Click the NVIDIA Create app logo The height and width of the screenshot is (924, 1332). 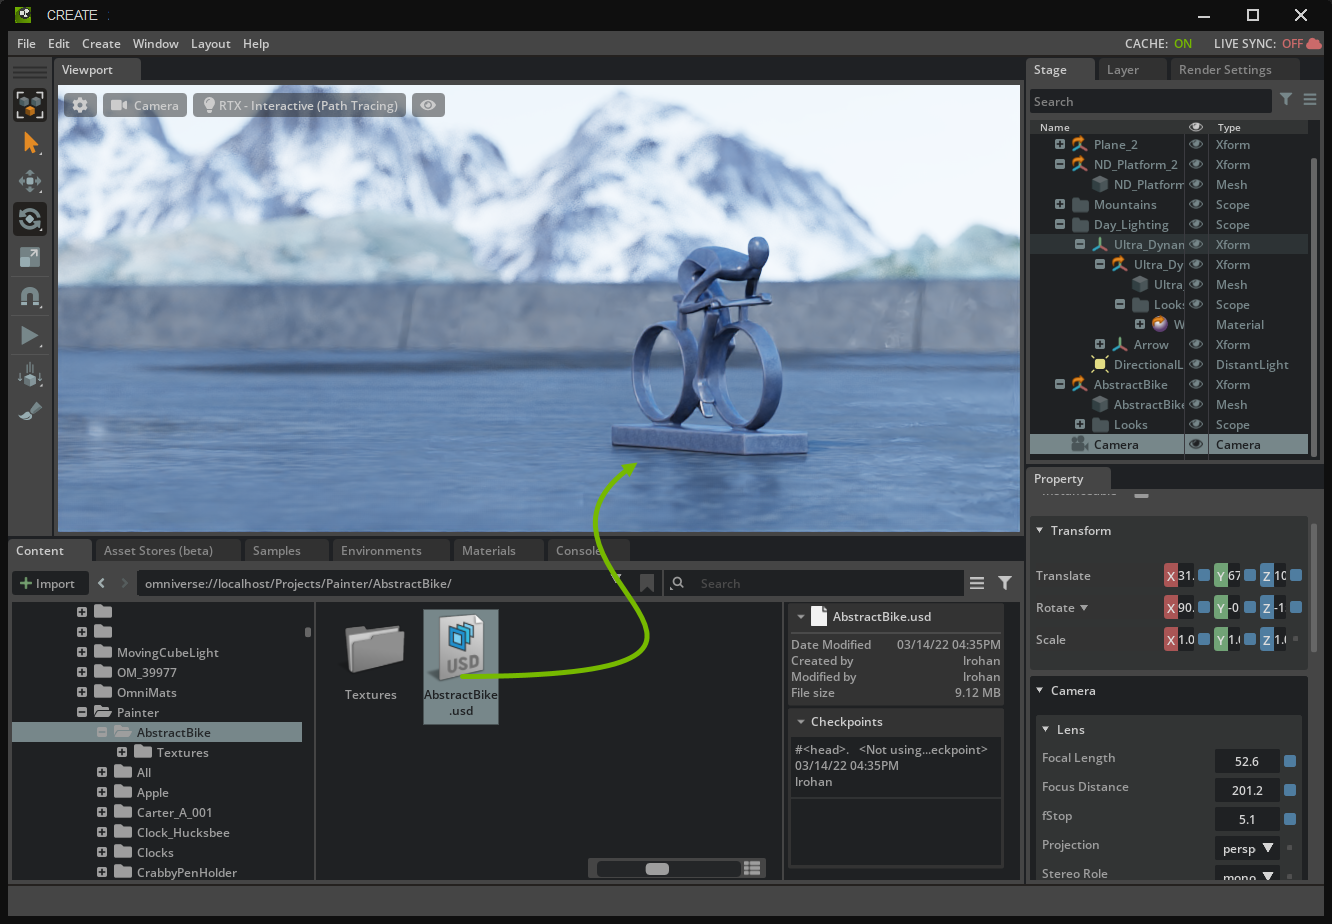pyautogui.click(x=22, y=15)
